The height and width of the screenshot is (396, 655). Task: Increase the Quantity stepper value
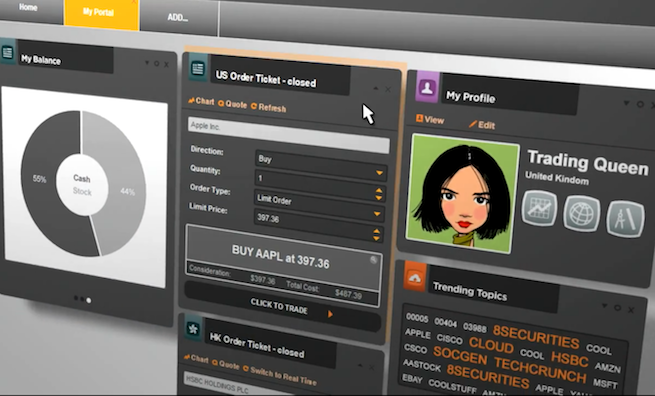[x=378, y=190]
